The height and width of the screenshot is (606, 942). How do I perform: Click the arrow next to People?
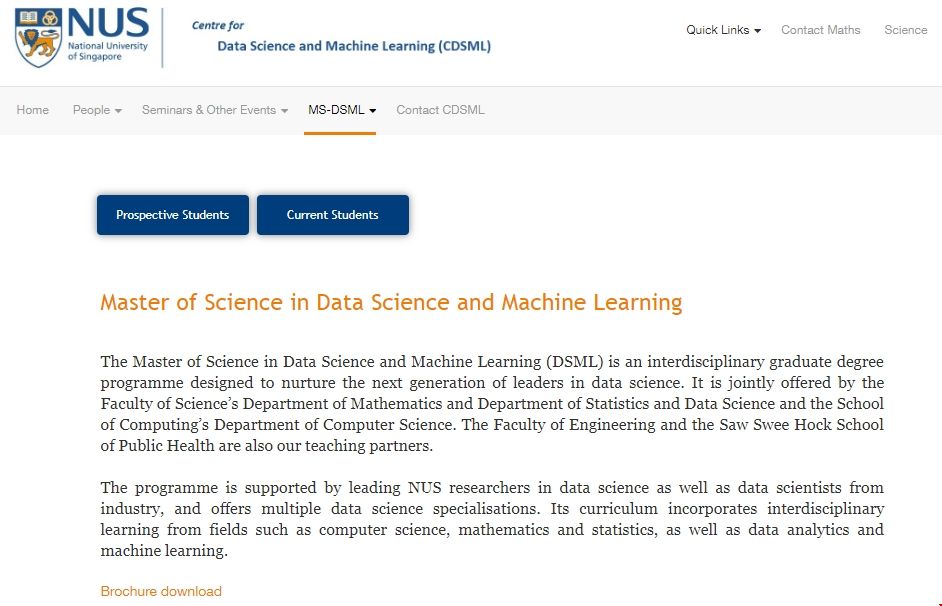point(118,111)
